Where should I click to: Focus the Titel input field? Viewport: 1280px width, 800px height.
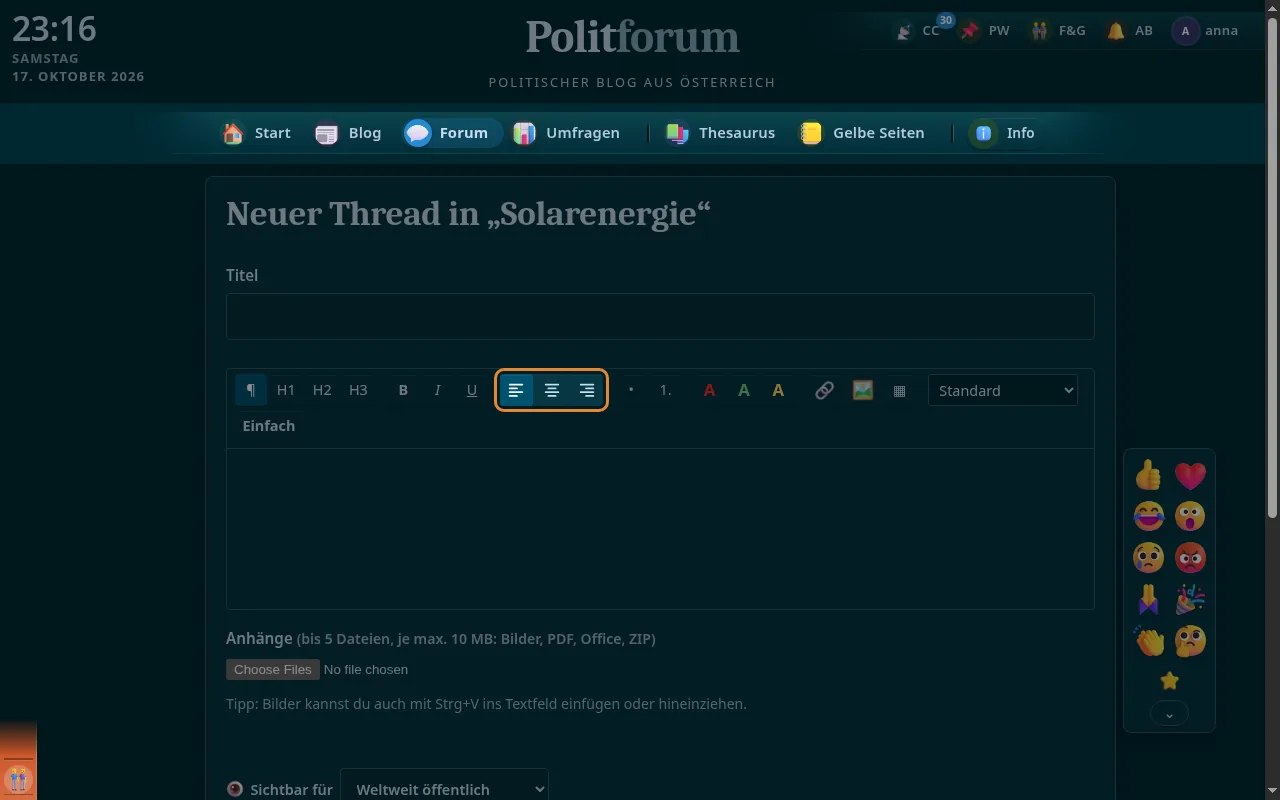(660, 316)
